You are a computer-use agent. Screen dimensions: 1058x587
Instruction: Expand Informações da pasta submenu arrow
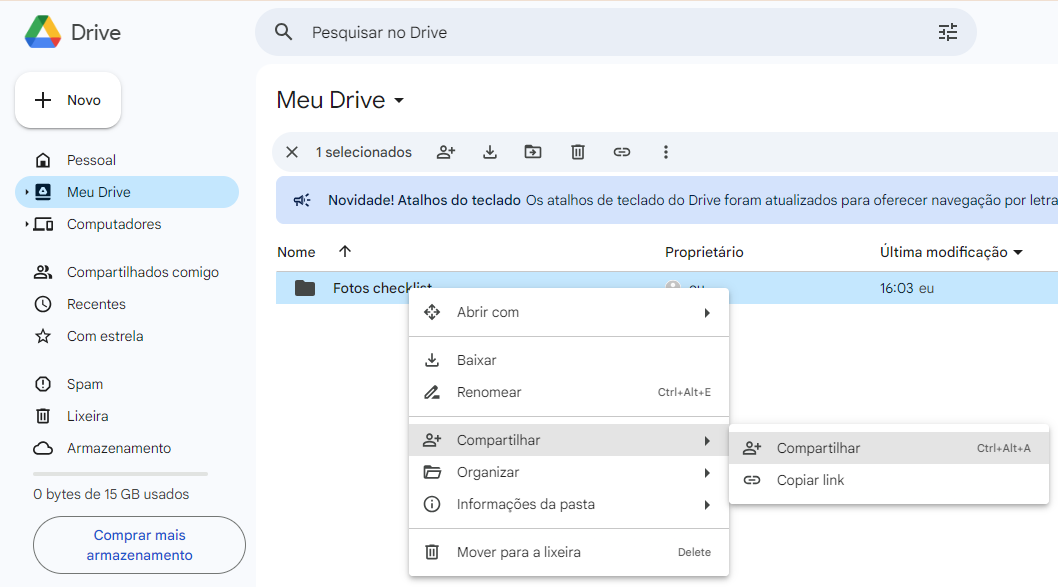click(x=706, y=505)
